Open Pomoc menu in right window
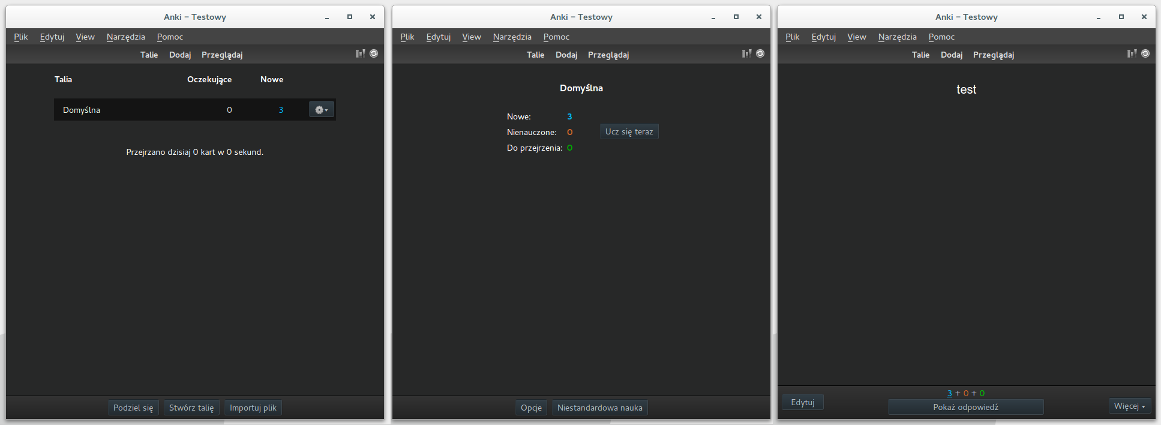 943,37
